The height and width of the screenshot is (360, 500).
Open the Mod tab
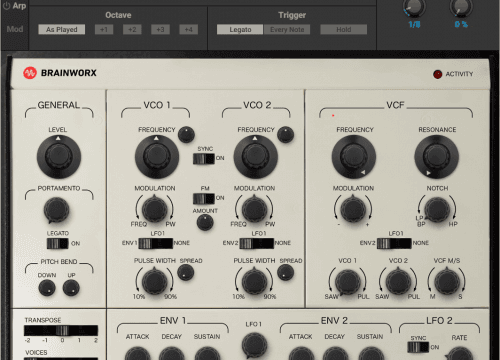15,29
